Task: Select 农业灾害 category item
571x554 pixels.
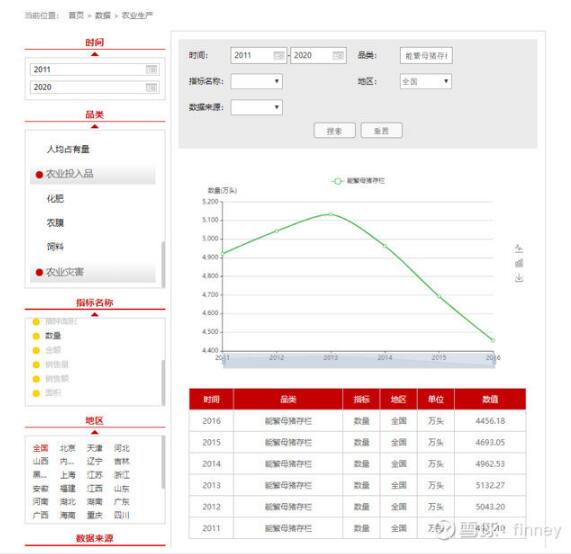Action: [x=93, y=272]
